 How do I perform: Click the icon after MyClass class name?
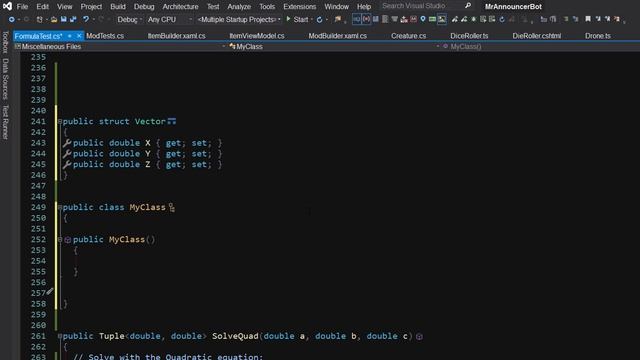coord(172,207)
